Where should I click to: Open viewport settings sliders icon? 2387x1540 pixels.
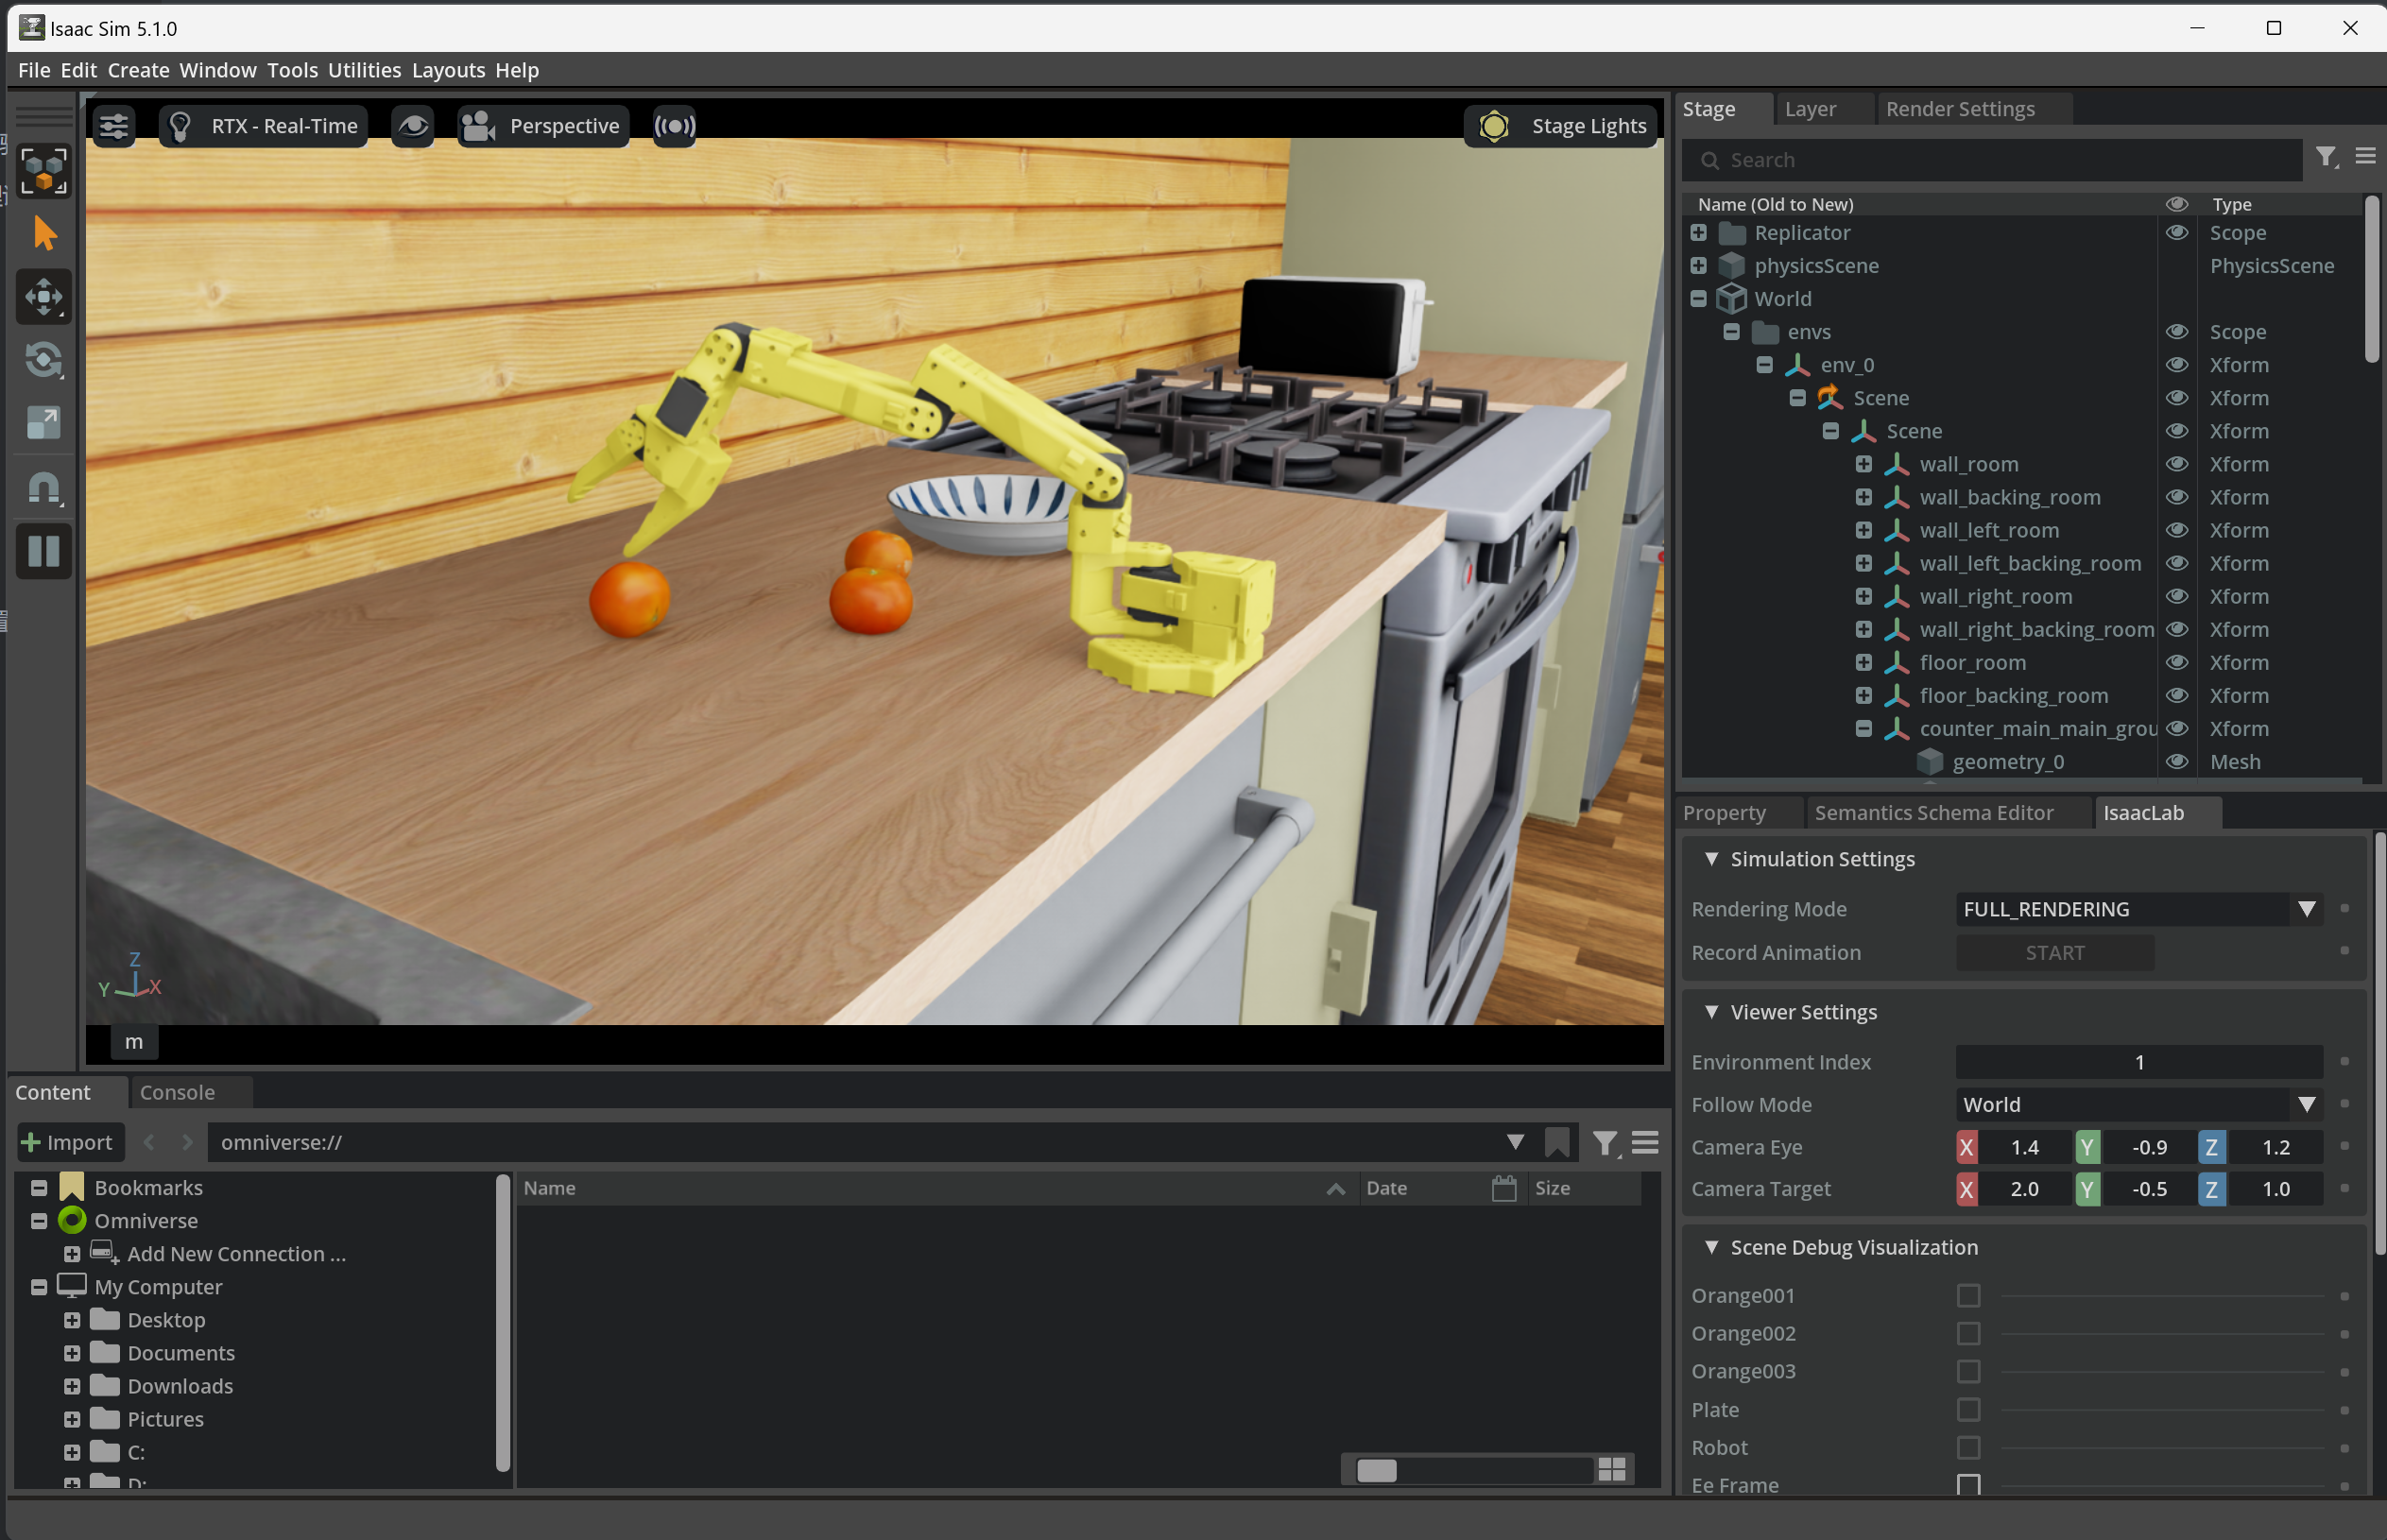click(x=114, y=126)
